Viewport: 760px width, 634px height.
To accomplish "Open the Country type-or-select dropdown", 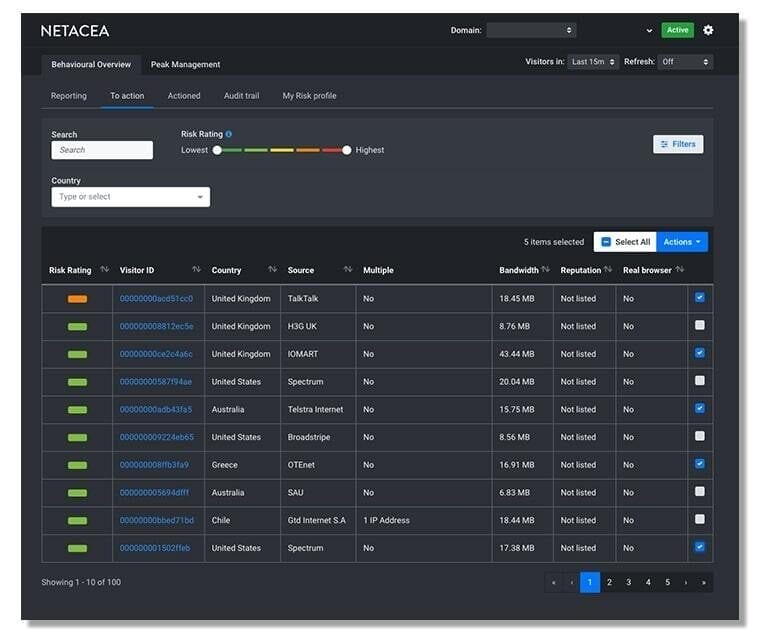I will (131, 197).
